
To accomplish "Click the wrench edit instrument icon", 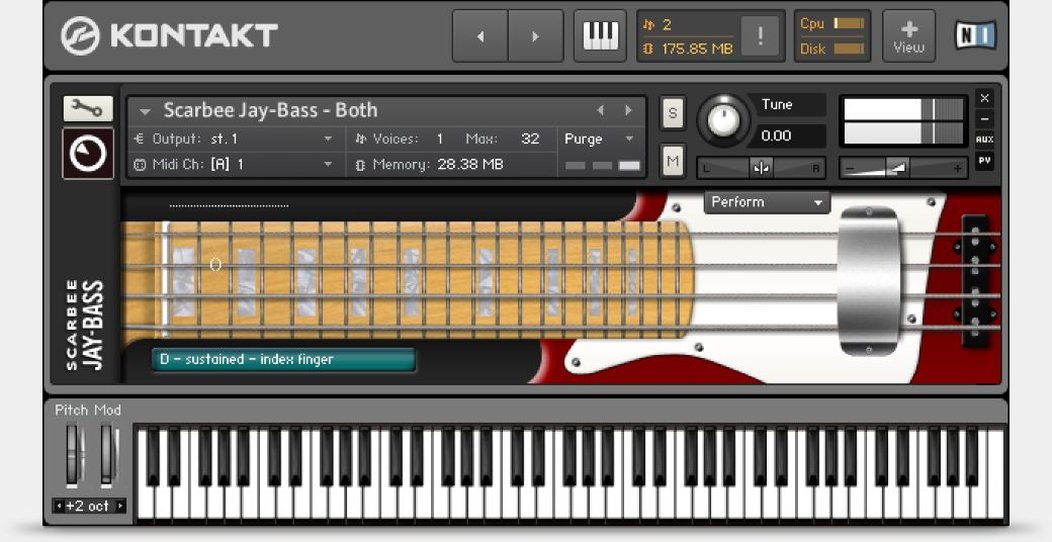I will 88,108.
